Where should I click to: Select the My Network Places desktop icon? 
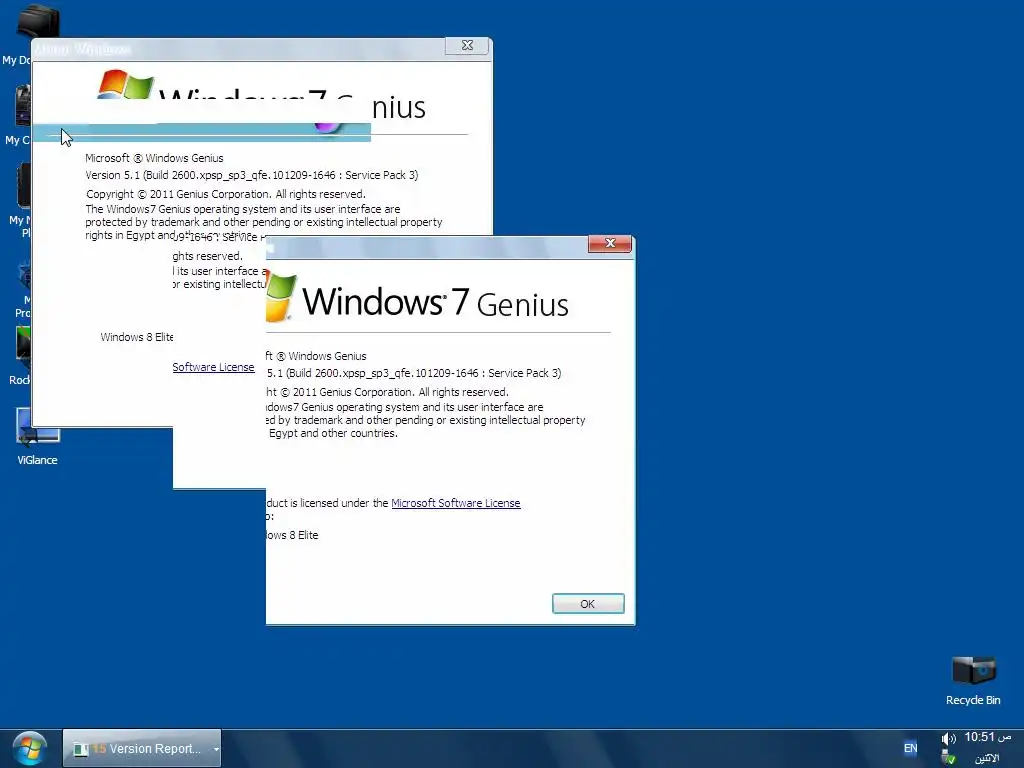tap(20, 201)
